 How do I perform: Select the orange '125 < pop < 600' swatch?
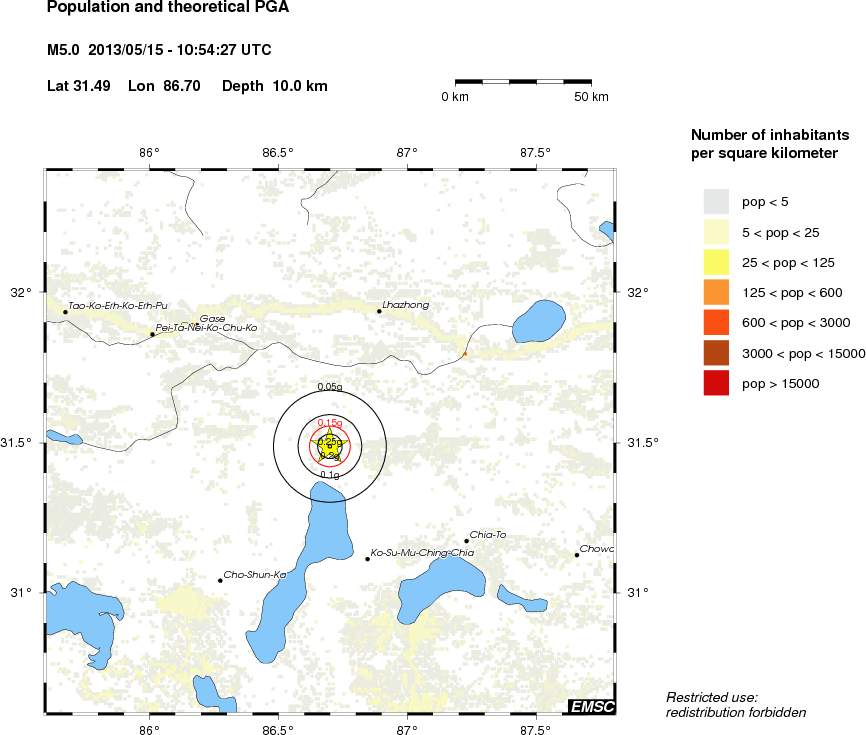point(716,292)
